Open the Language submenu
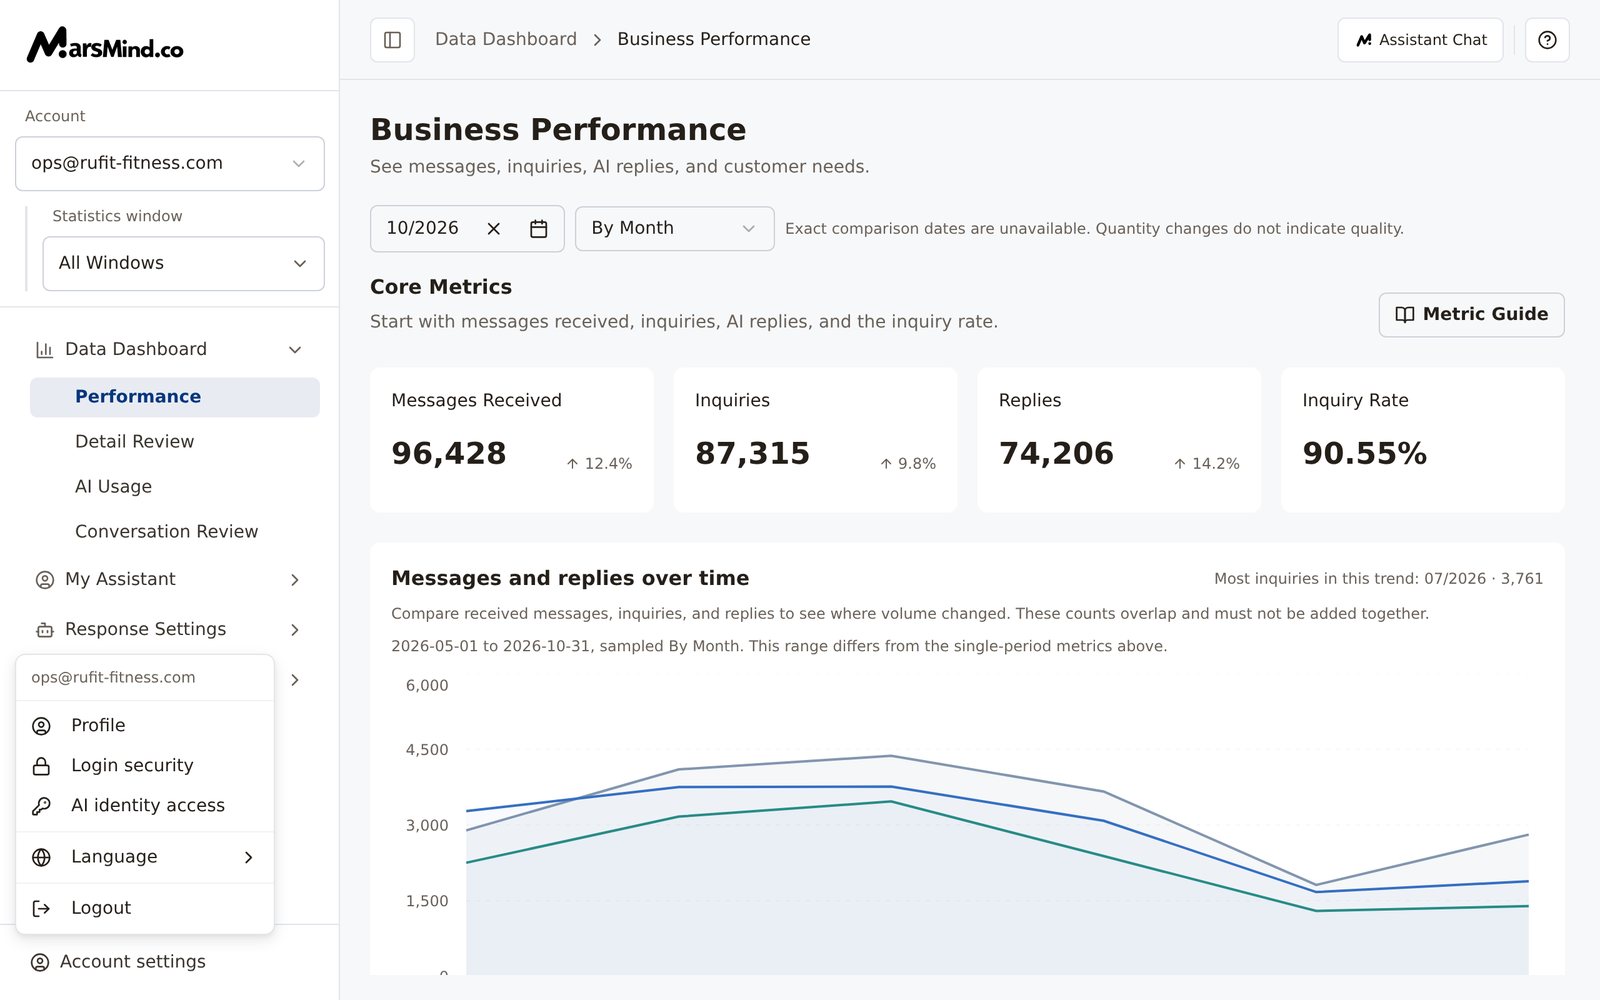The width and height of the screenshot is (1600, 1000). 145,857
